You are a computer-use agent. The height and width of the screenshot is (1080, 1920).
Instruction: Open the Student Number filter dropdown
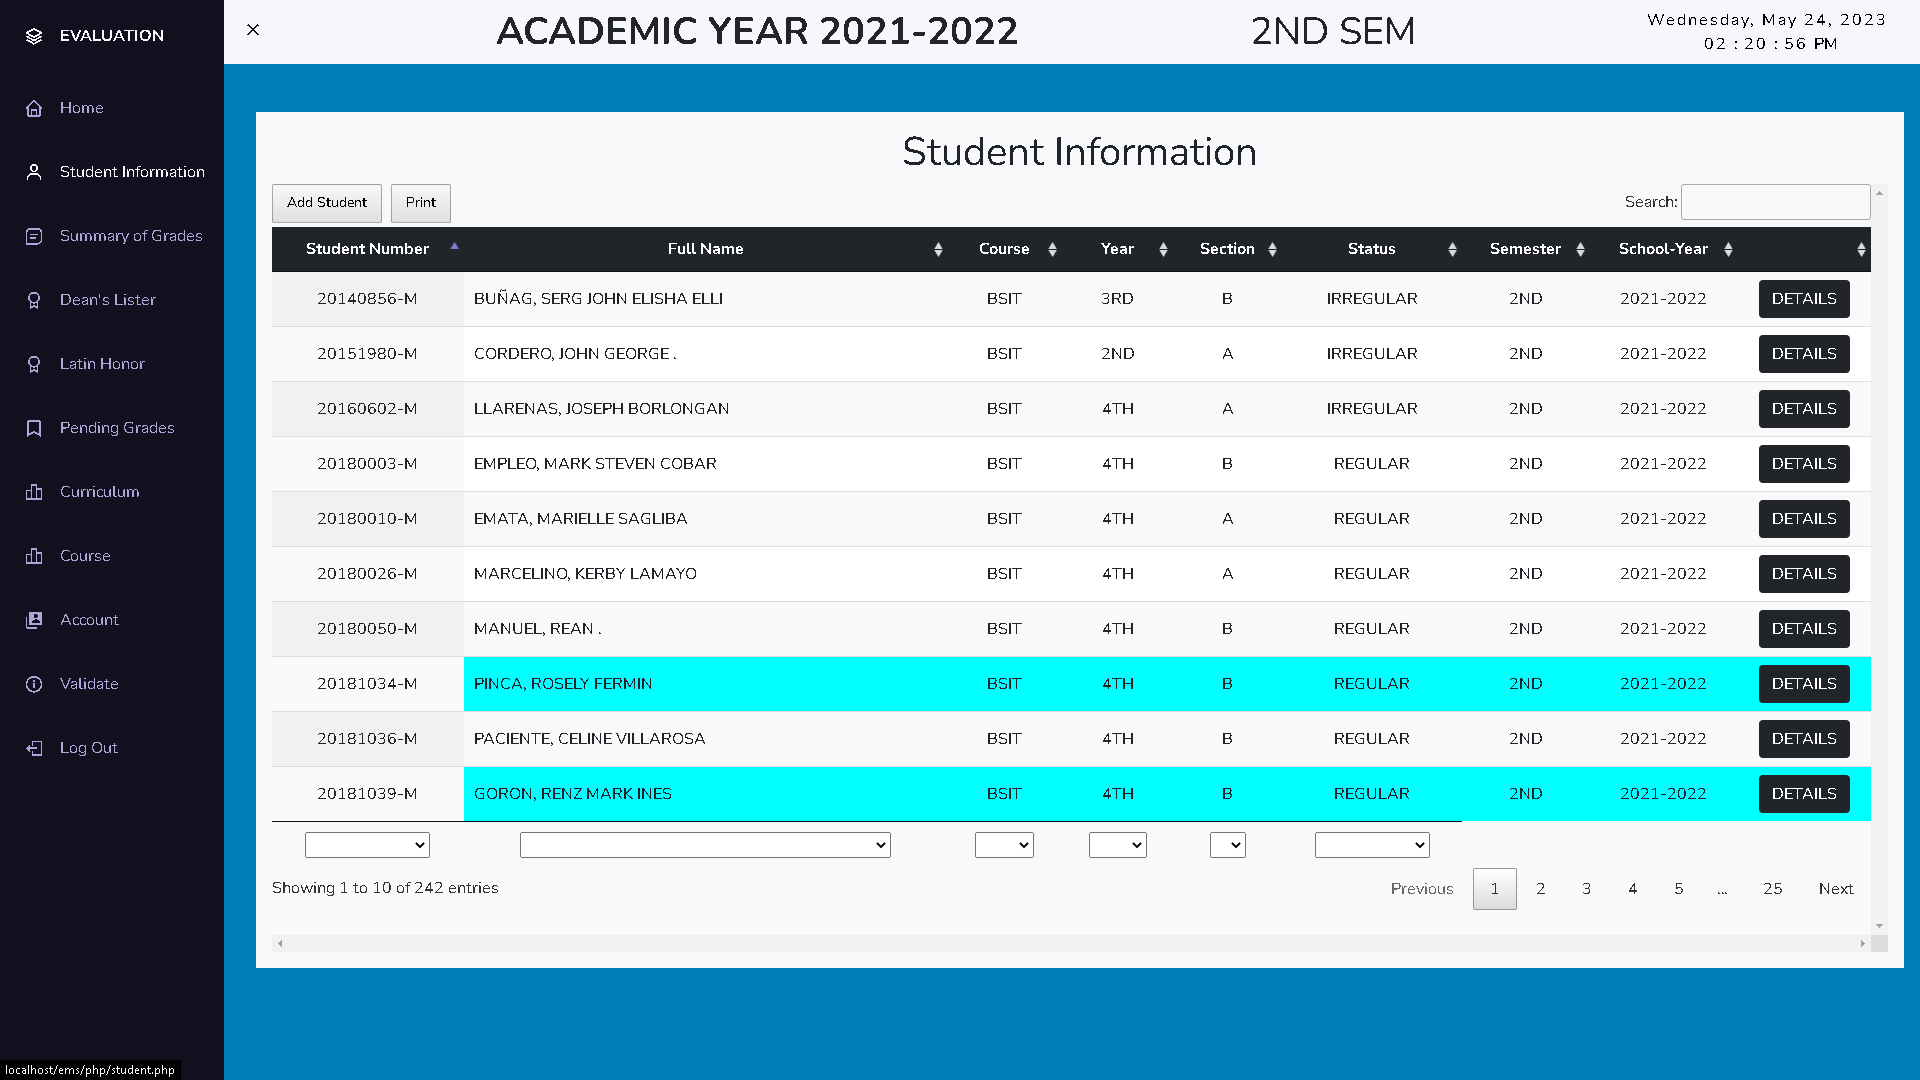367,845
